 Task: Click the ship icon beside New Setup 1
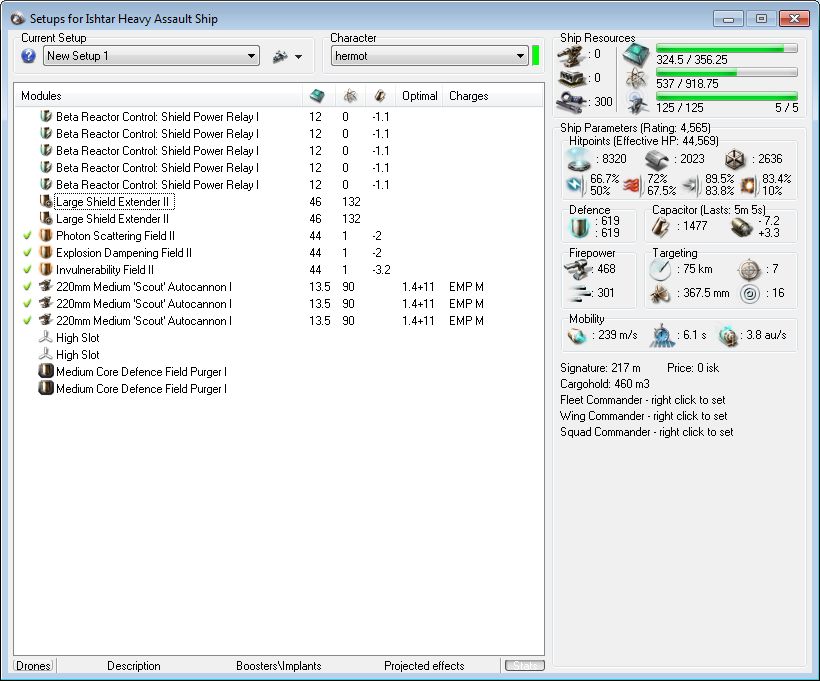pyautogui.click(x=280, y=56)
